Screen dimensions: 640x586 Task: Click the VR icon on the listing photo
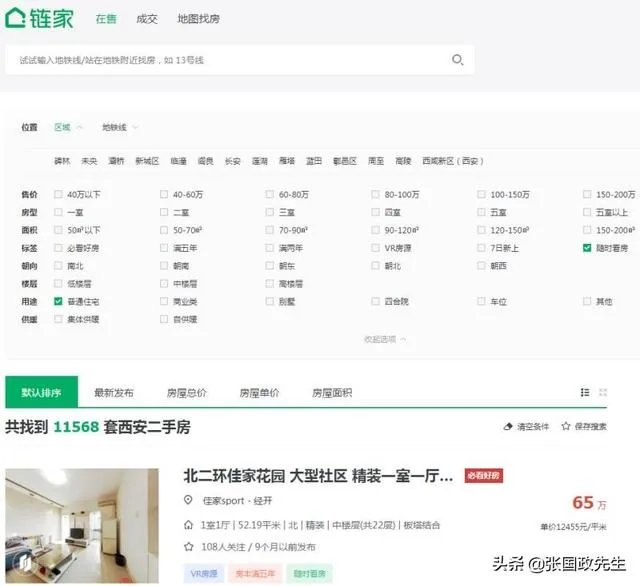coord(24,563)
